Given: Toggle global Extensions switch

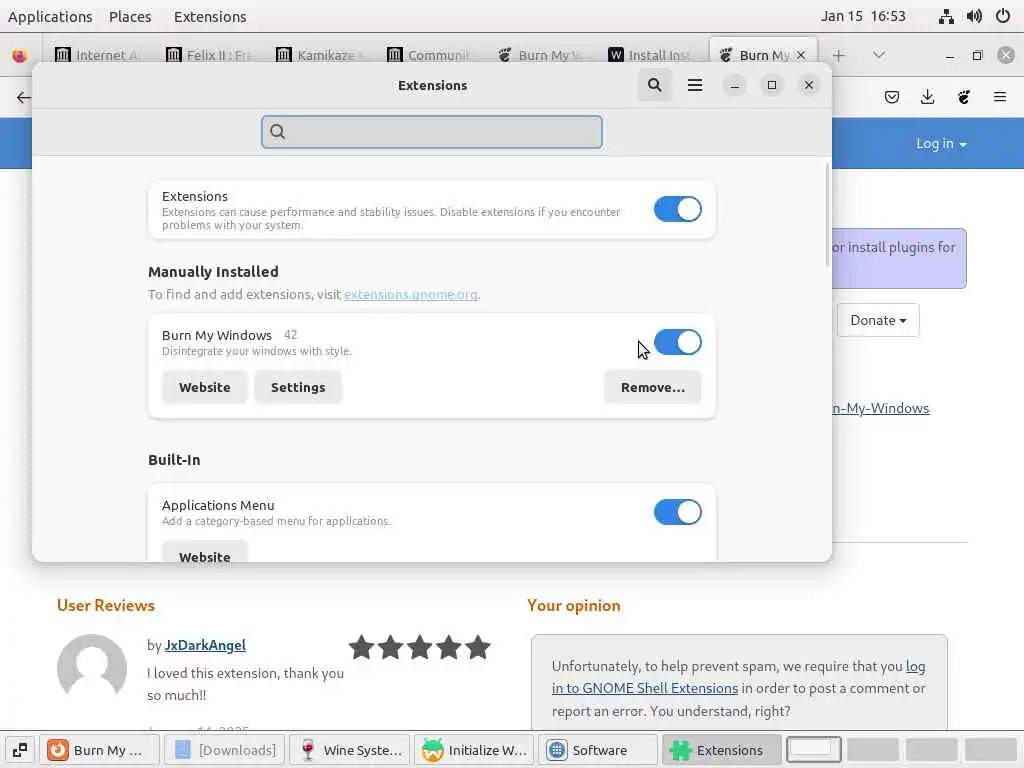Looking at the screenshot, I should [x=677, y=210].
